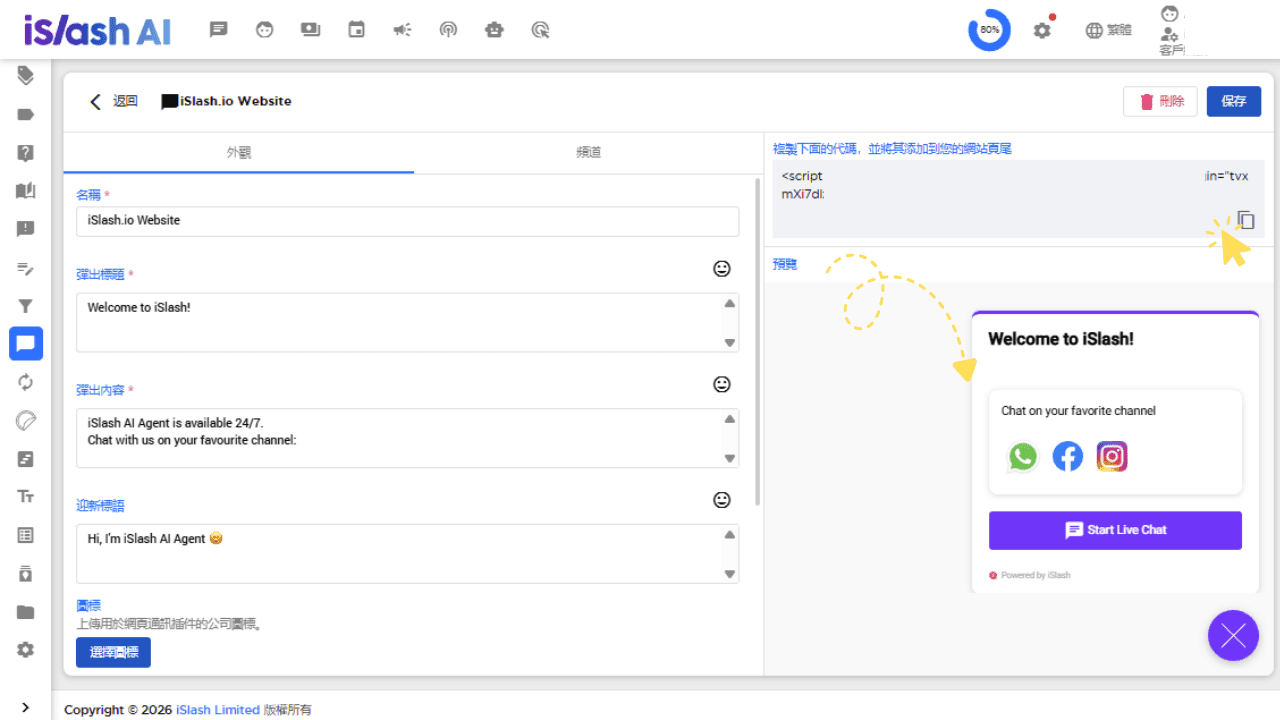Open the chat messages icon in top navigation
The image size is (1280, 720).
(218, 30)
